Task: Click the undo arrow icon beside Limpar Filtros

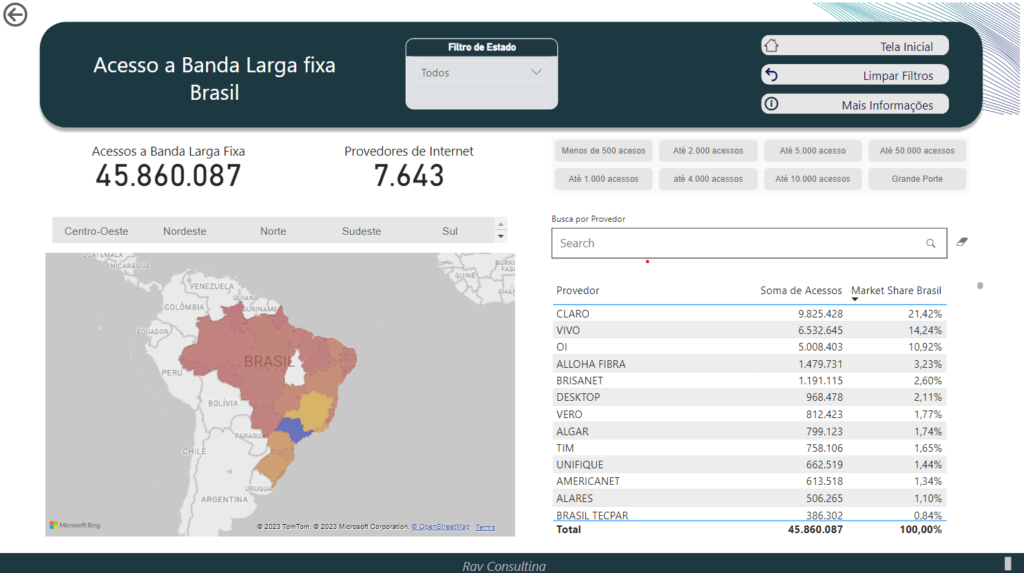Action: [x=771, y=75]
